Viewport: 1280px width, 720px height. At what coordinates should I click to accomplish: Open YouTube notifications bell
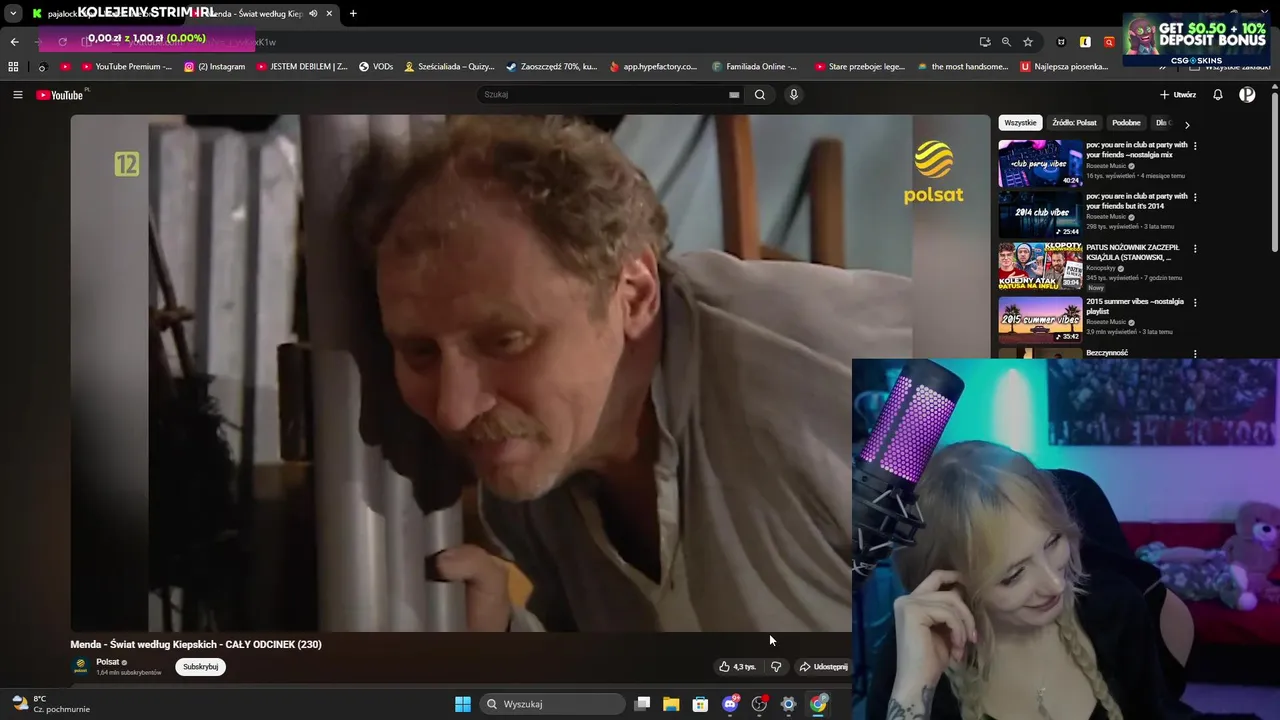(x=1218, y=95)
